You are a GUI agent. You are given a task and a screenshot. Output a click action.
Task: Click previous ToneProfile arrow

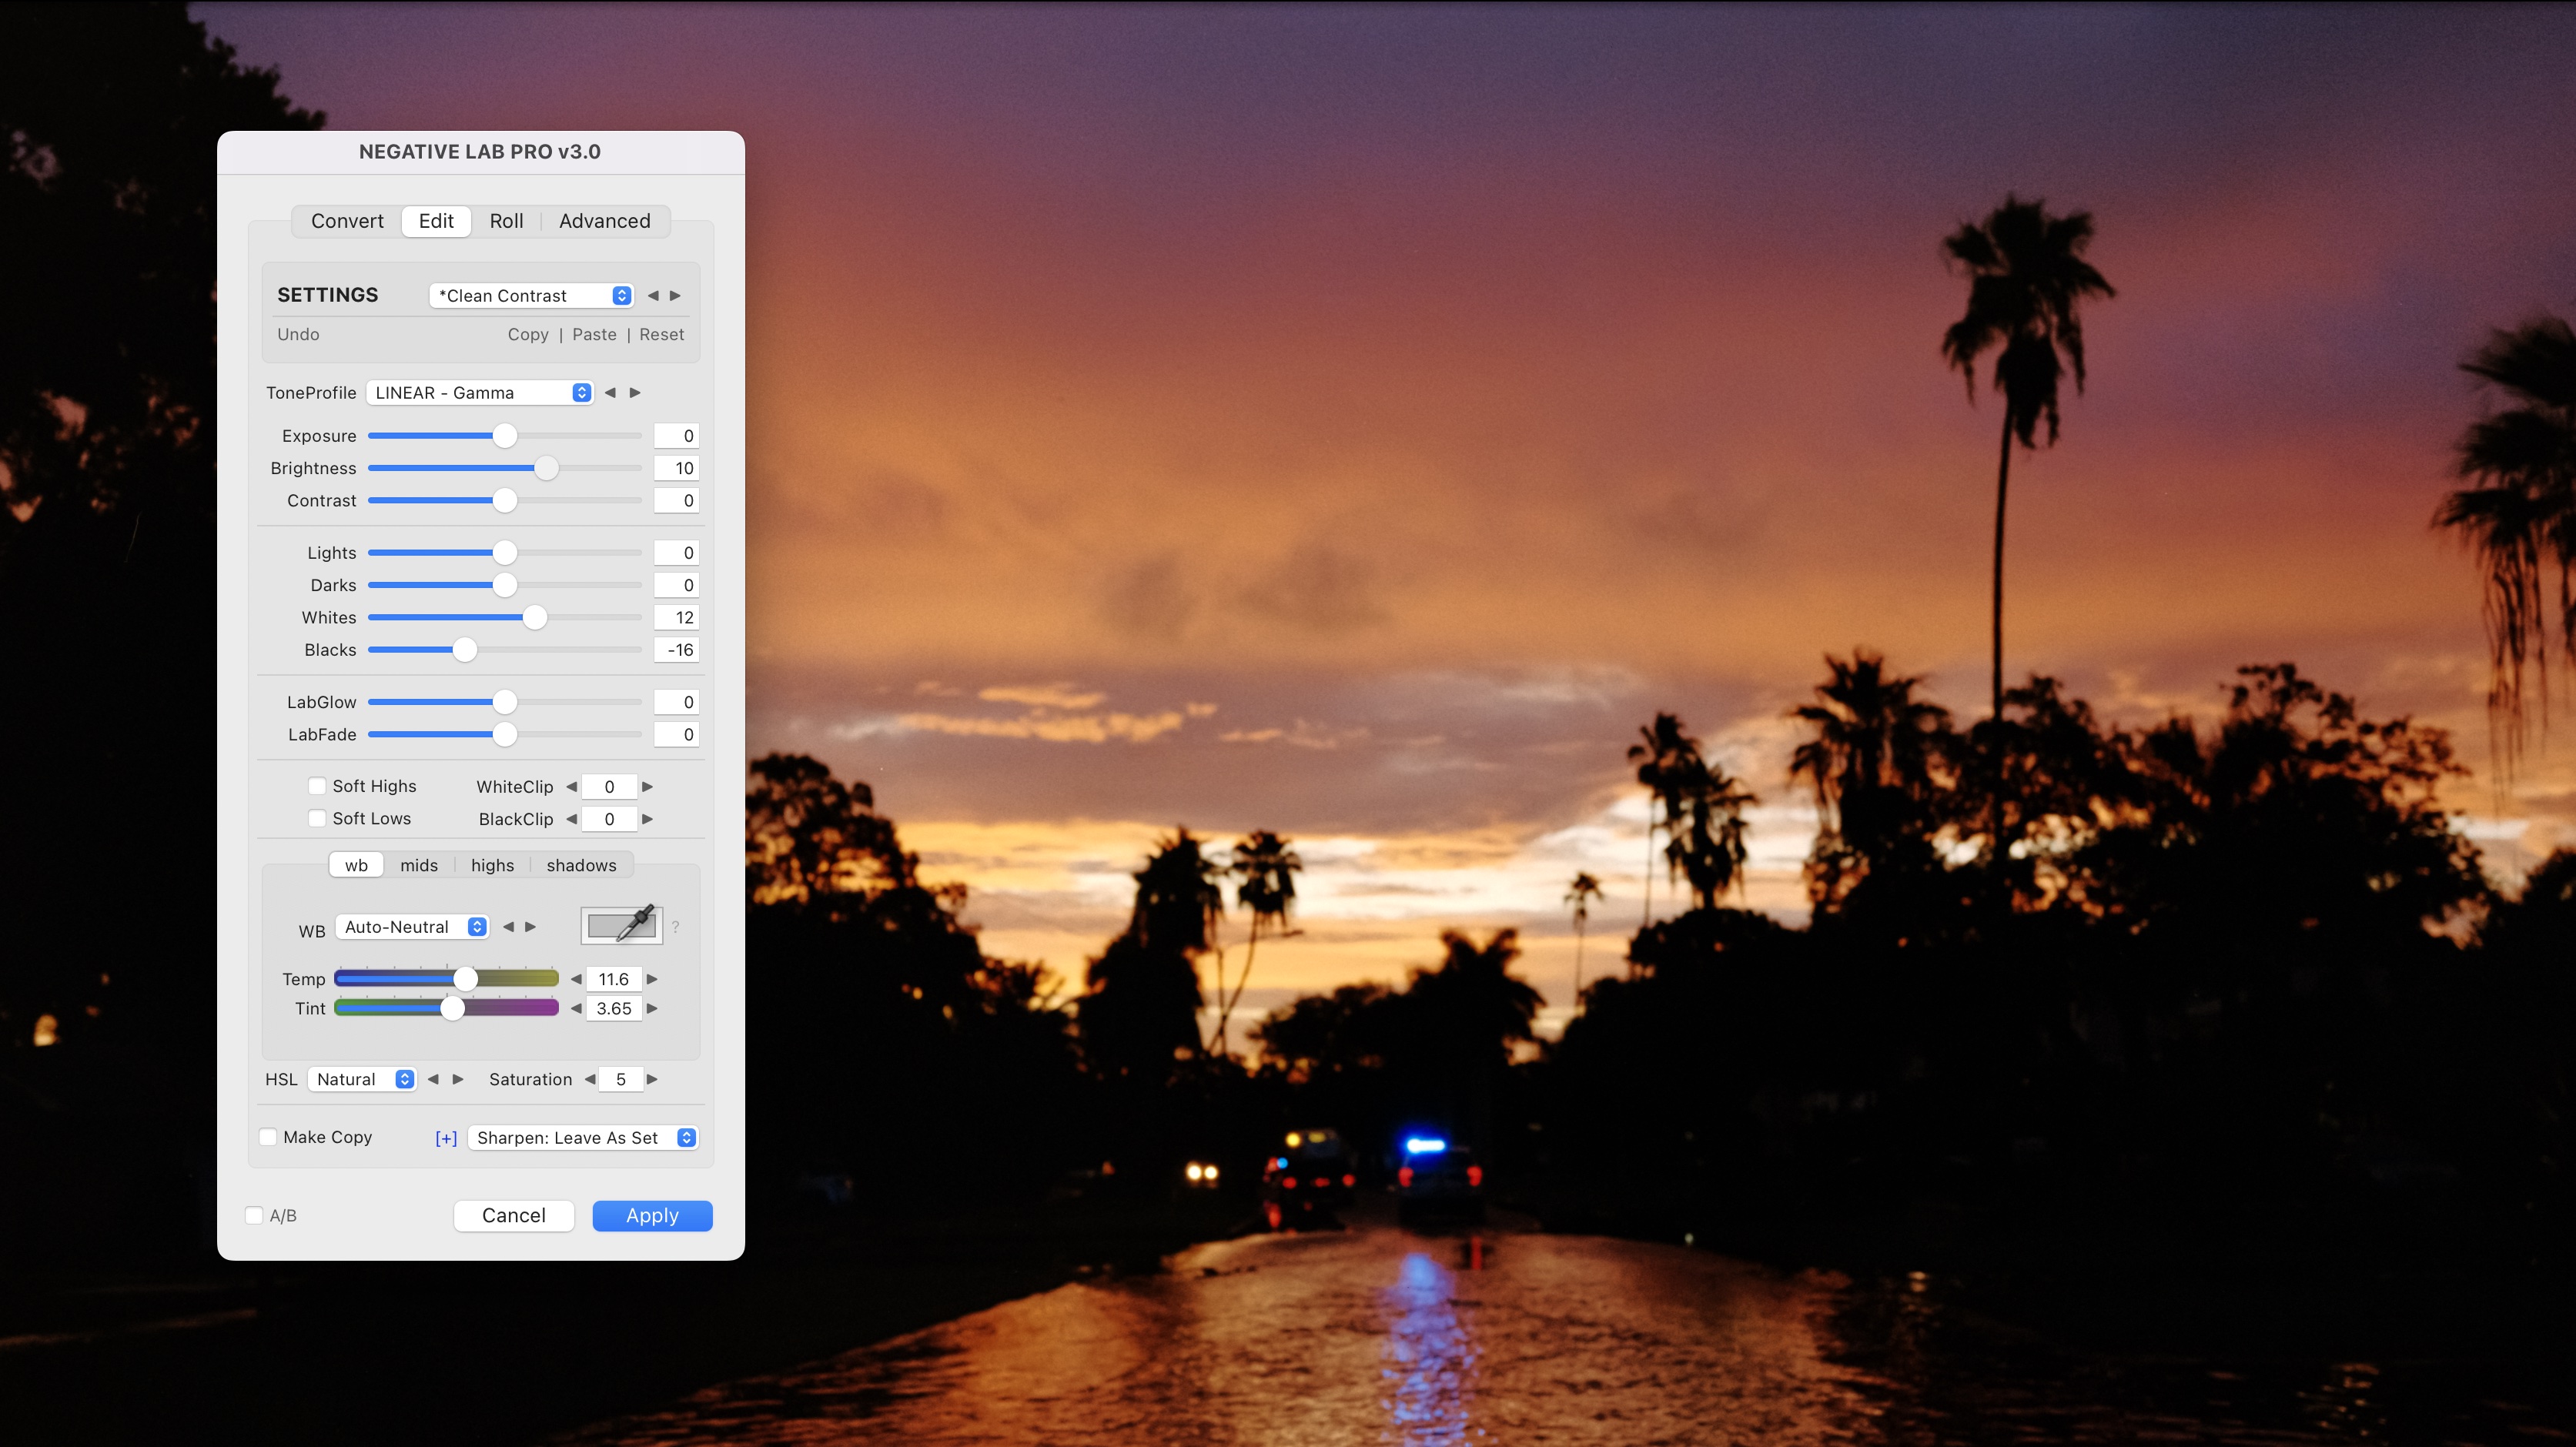(610, 393)
